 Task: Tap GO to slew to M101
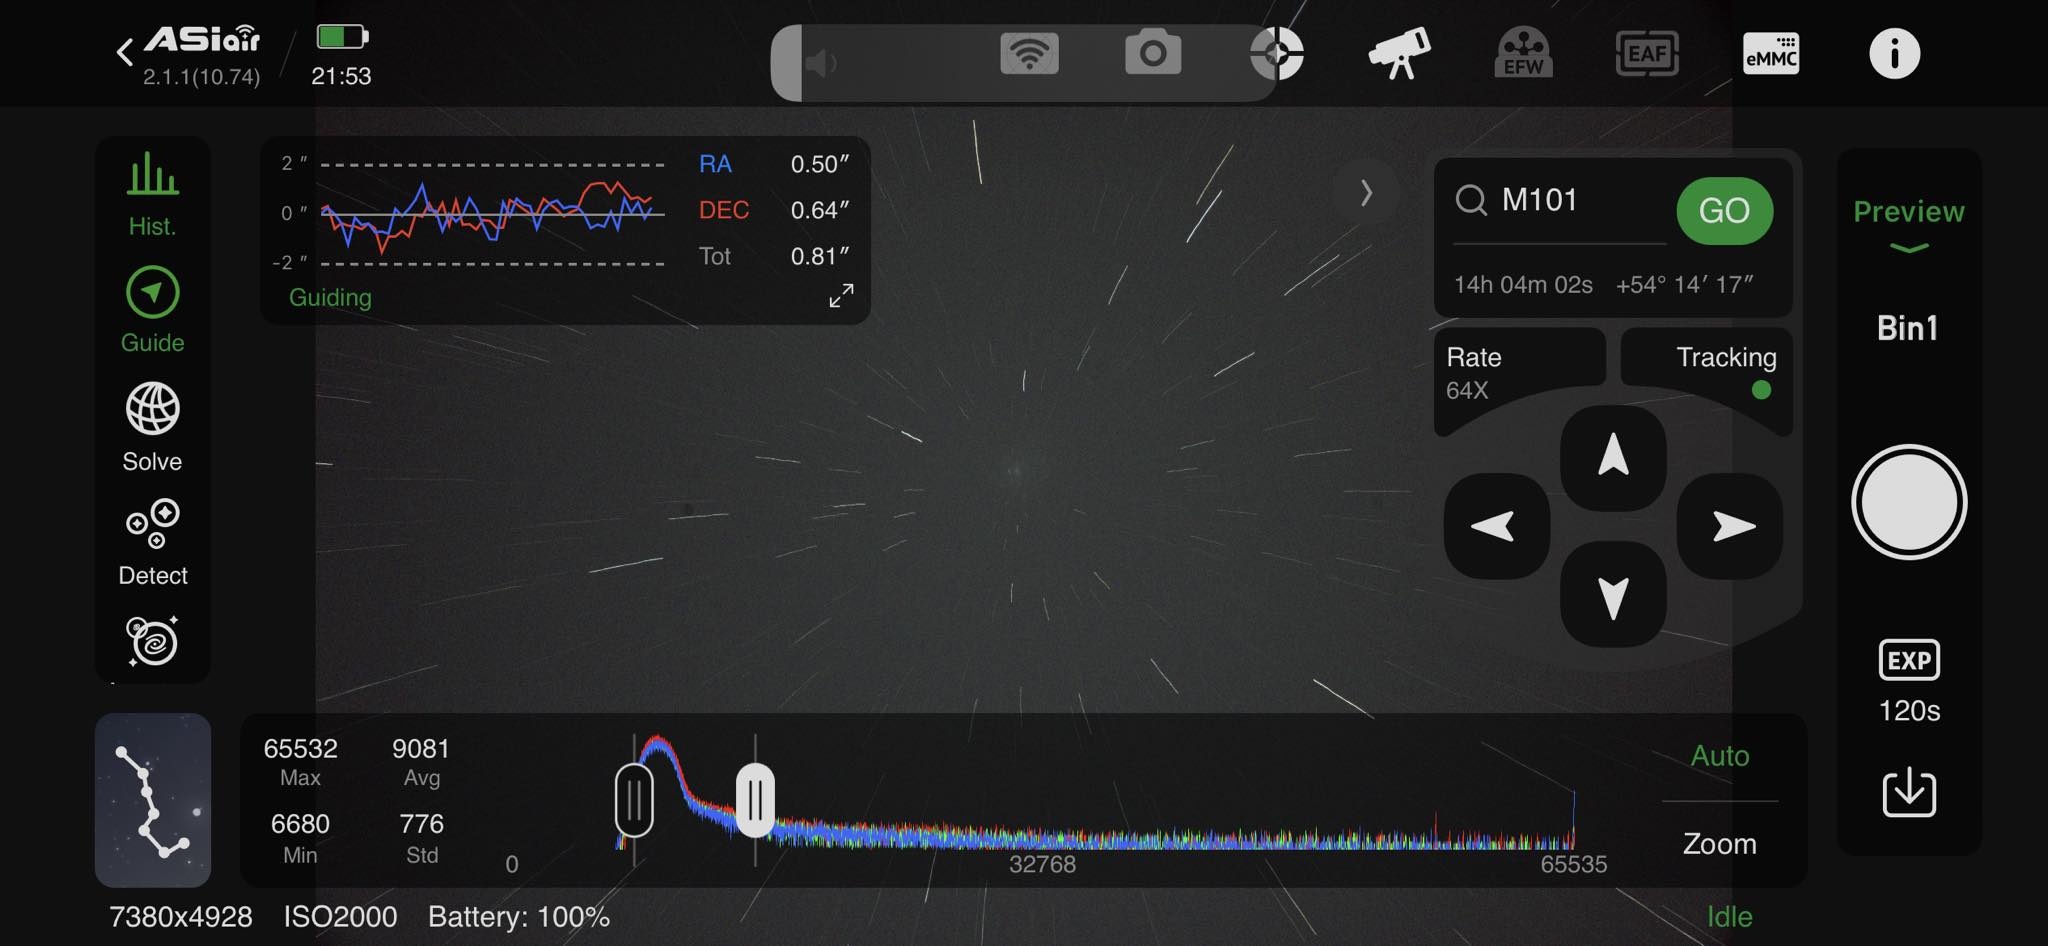click(1724, 210)
